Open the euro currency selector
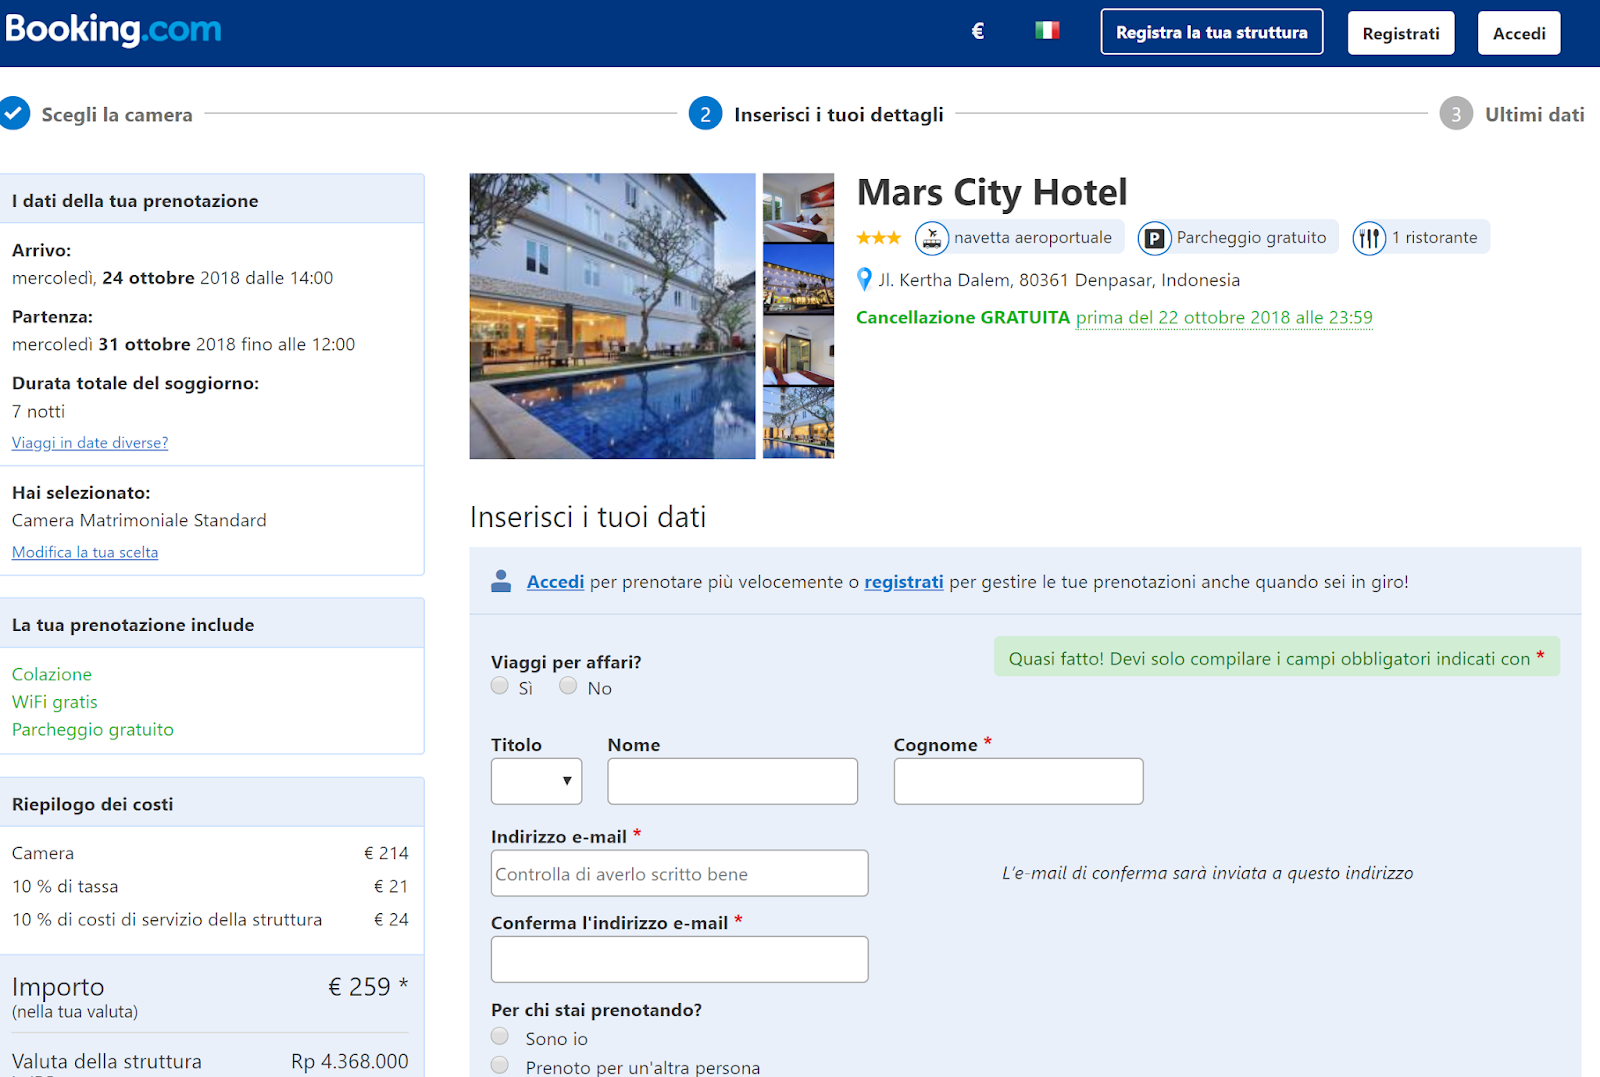 [978, 32]
